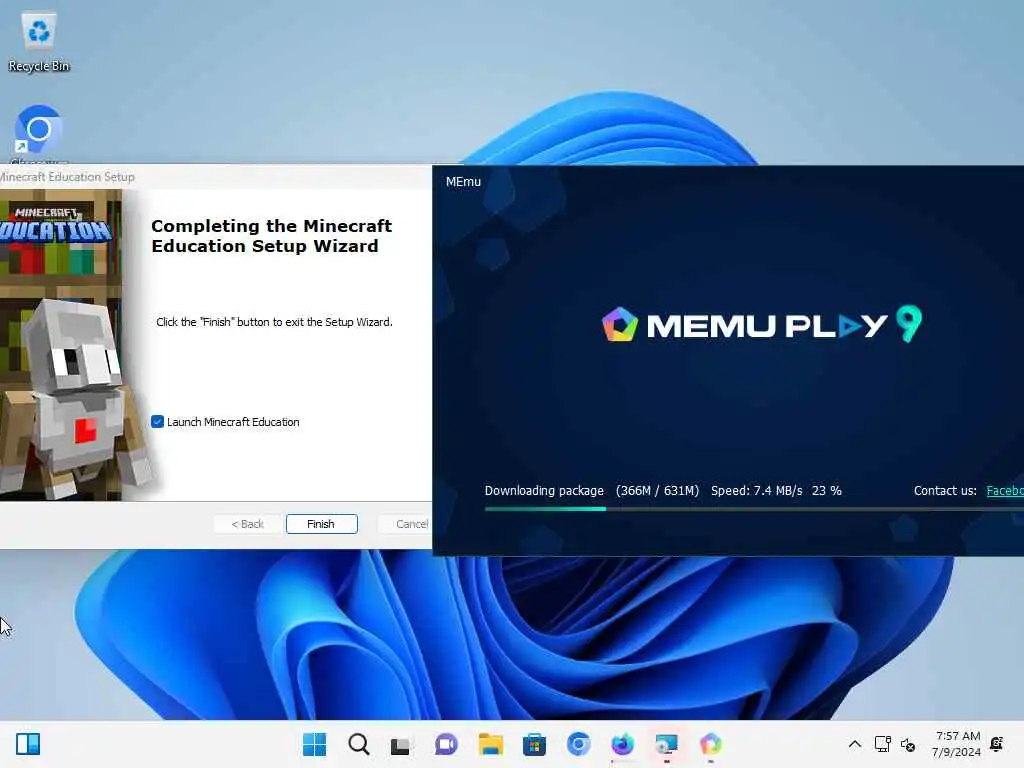Click the Minecraft Education Setup title bar
1024x768 pixels.
pos(216,177)
